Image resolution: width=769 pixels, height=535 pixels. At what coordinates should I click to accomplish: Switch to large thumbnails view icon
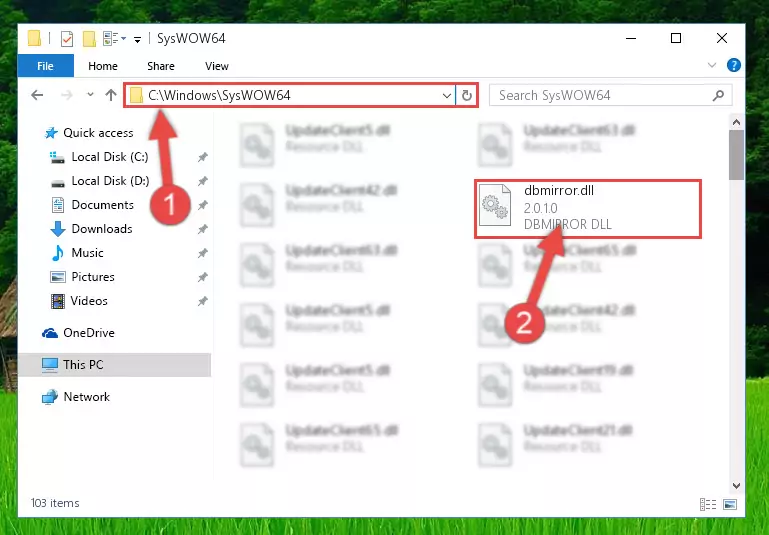(x=730, y=504)
